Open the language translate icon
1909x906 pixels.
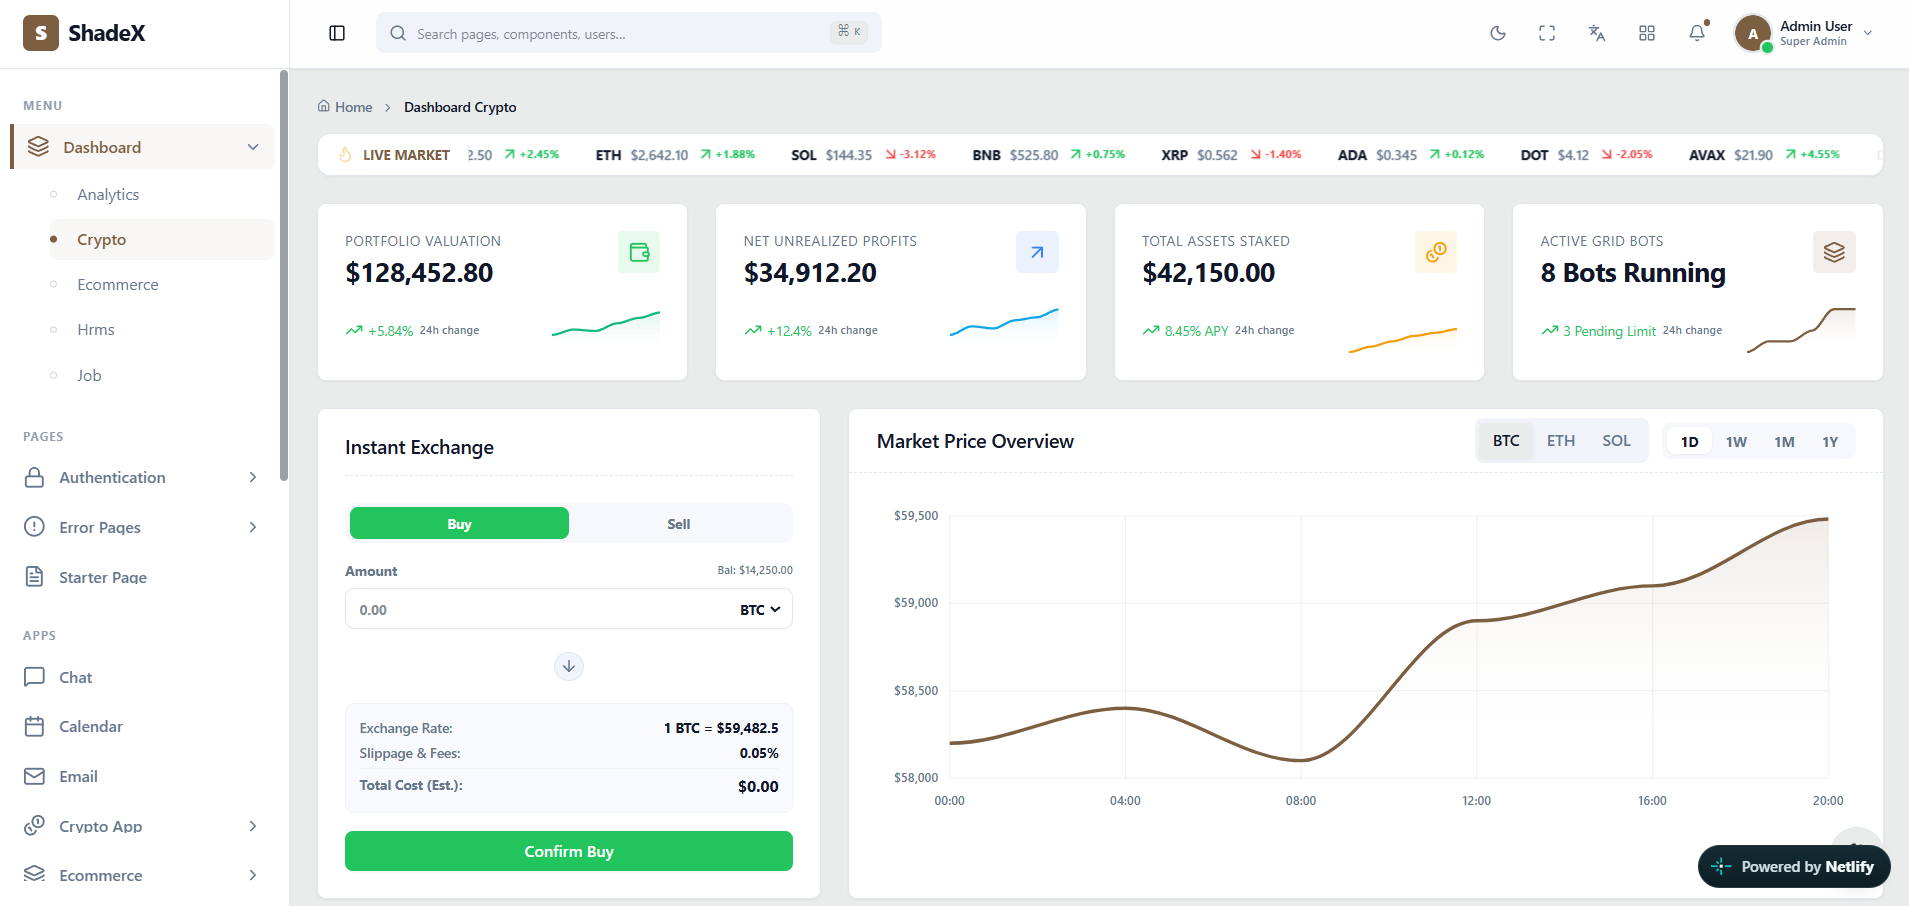click(x=1597, y=33)
